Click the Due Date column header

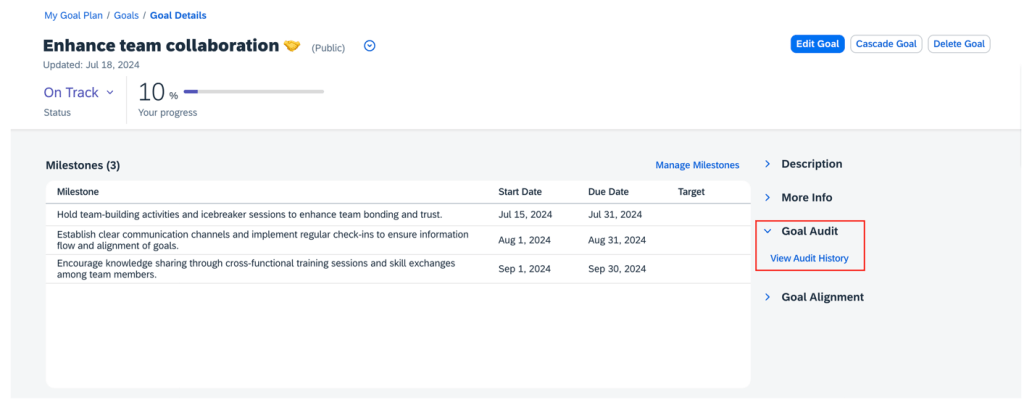(608, 191)
